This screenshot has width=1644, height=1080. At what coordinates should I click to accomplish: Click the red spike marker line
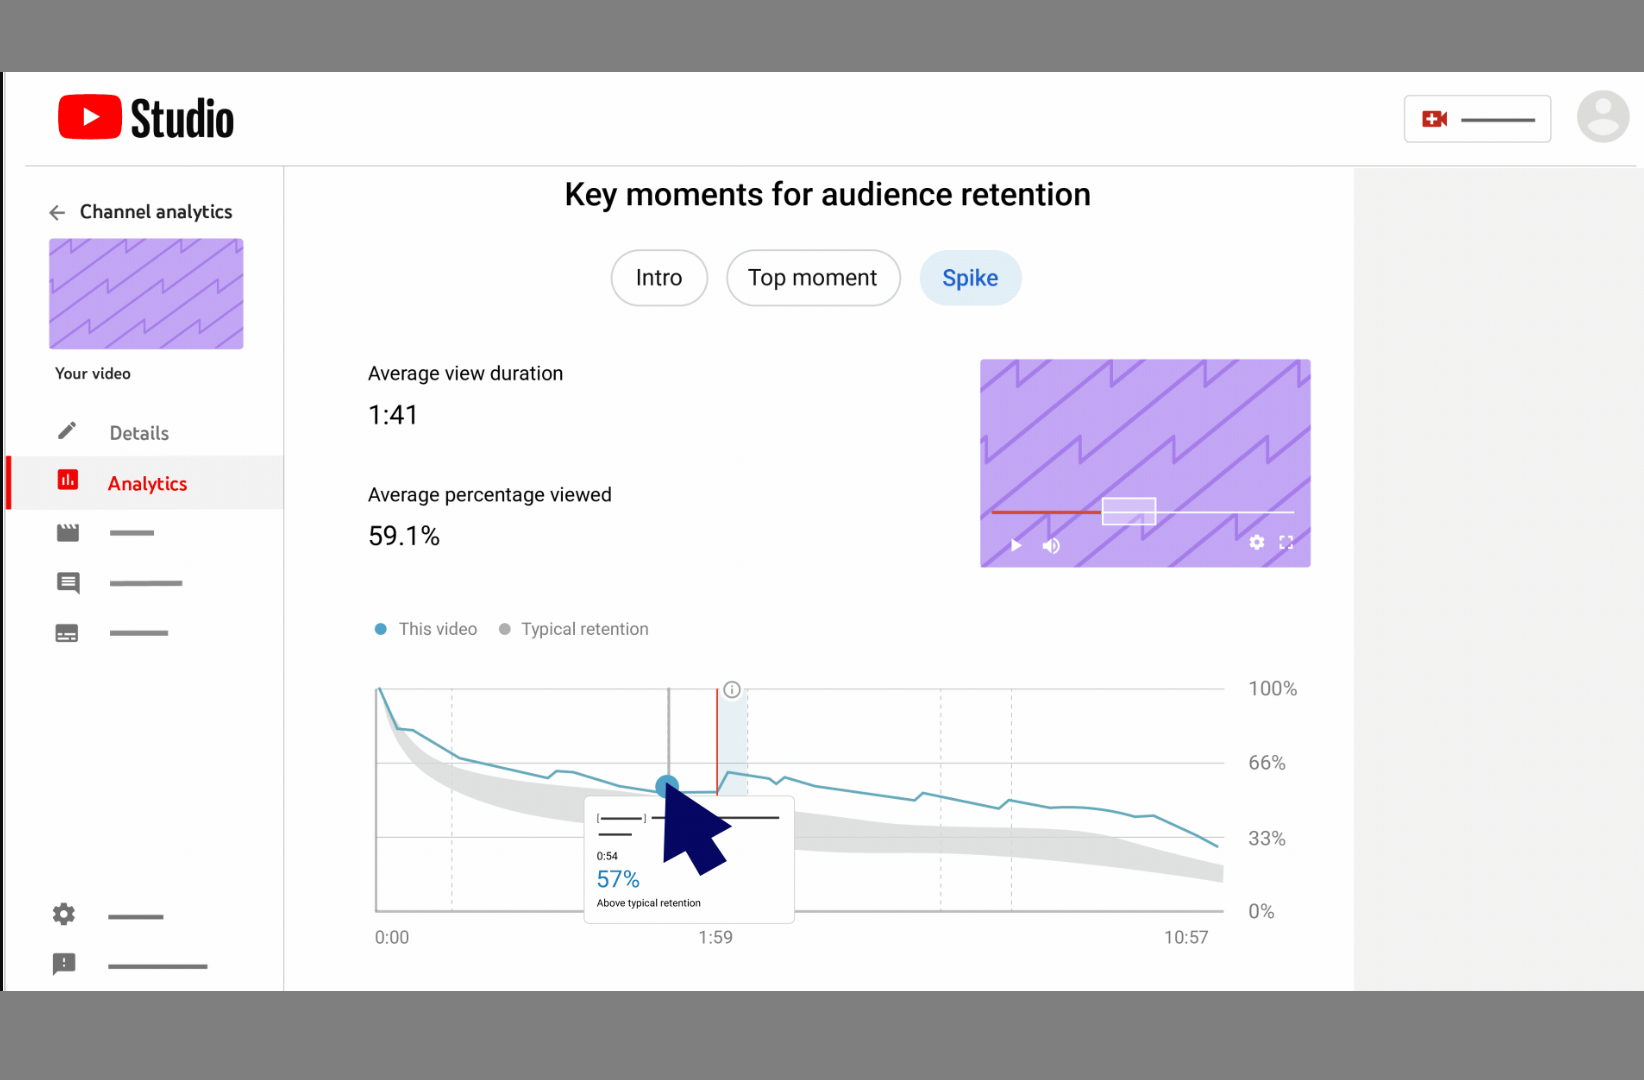(x=717, y=740)
